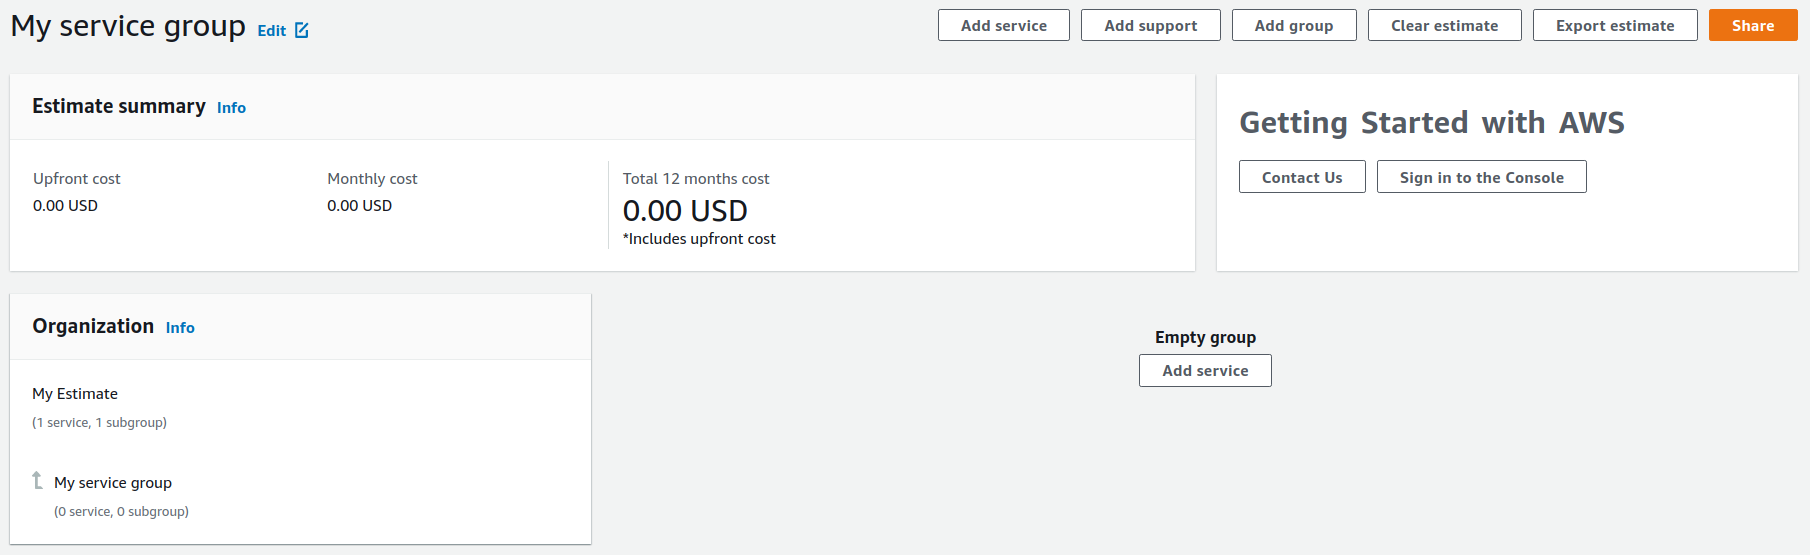This screenshot has height=555, width=1810.
Task: Click the Estimate summary heading
Action: pyautogui.click(x=119, y=107)
